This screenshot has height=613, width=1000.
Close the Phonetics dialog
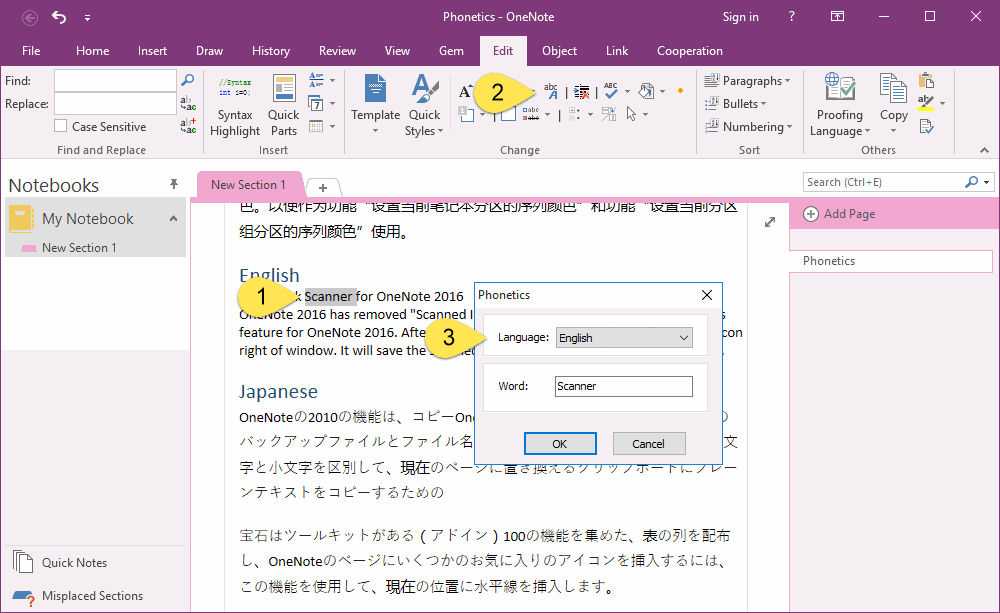pos(707,295)
